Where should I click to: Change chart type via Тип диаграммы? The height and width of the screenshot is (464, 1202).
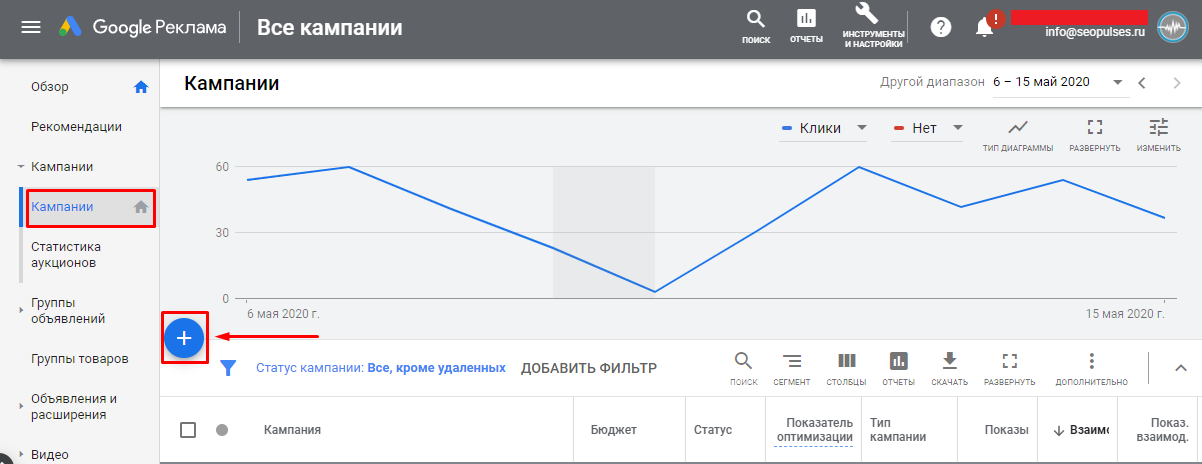(x=1018, y=135)
